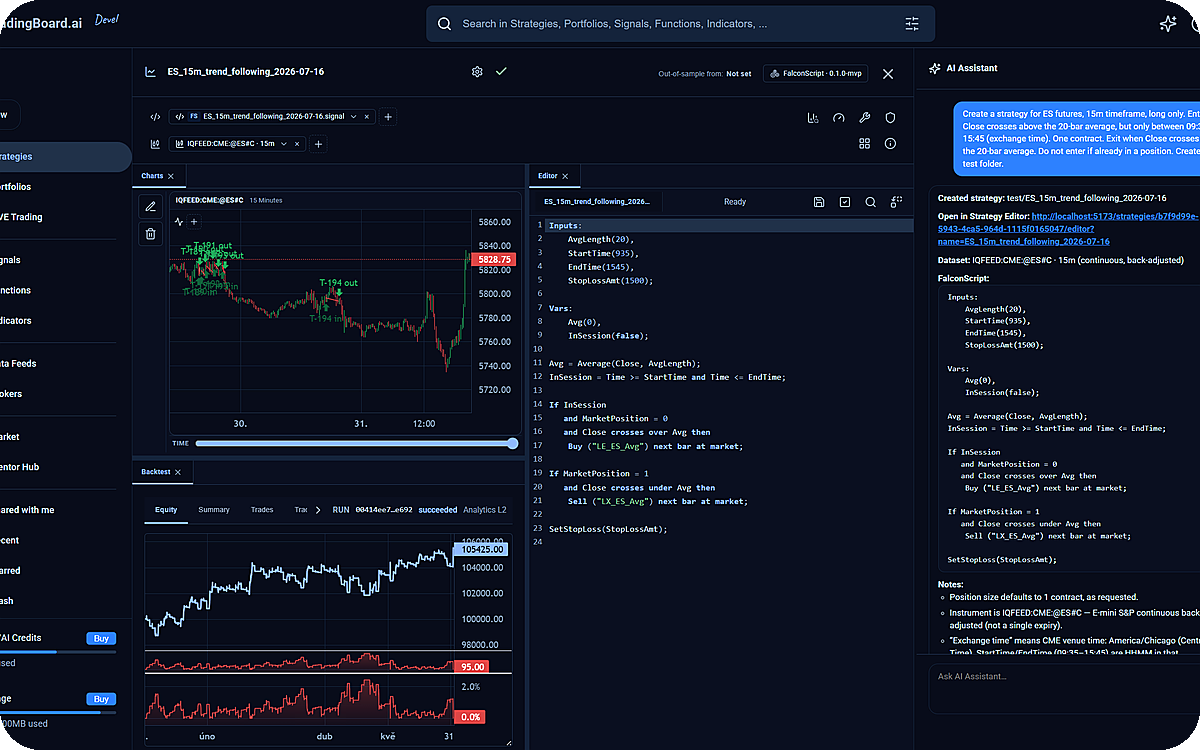Focus the global search field
Image resolution: width=1200 pixels, height=750 pixels.
click(x=681, y=24)
